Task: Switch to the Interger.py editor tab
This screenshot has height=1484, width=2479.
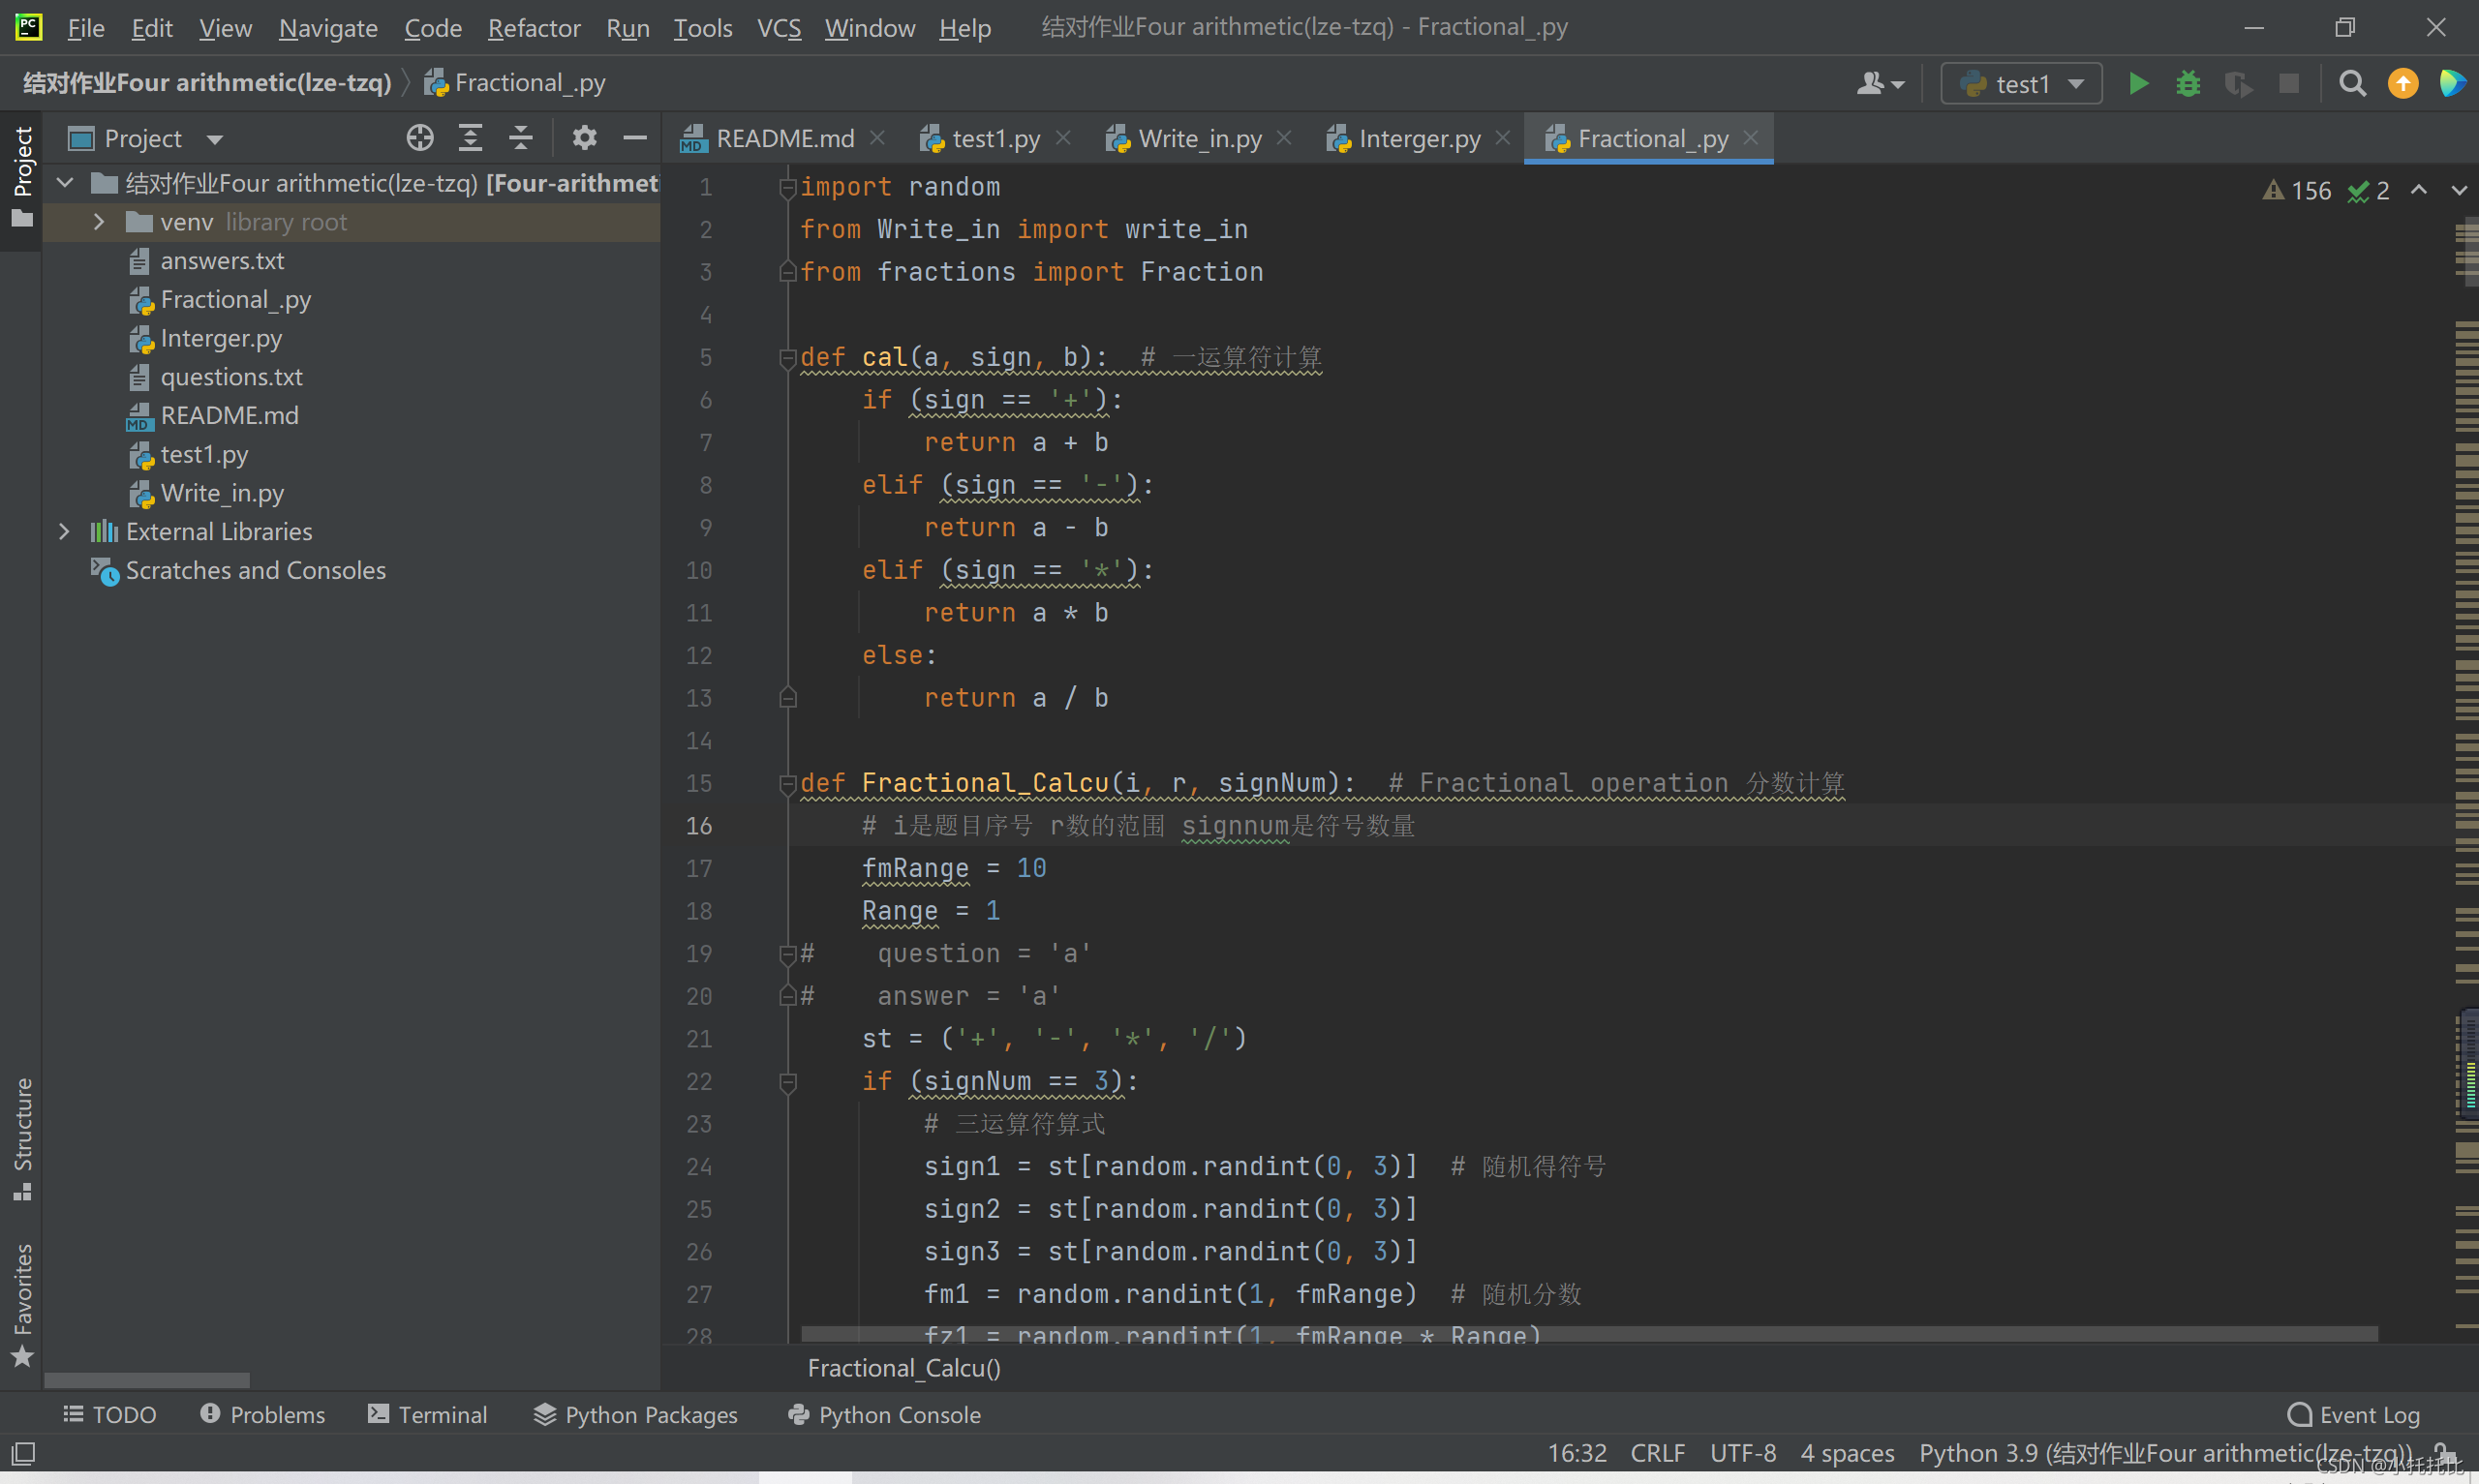Action: pyautogui.click(x=1419, y=138)
